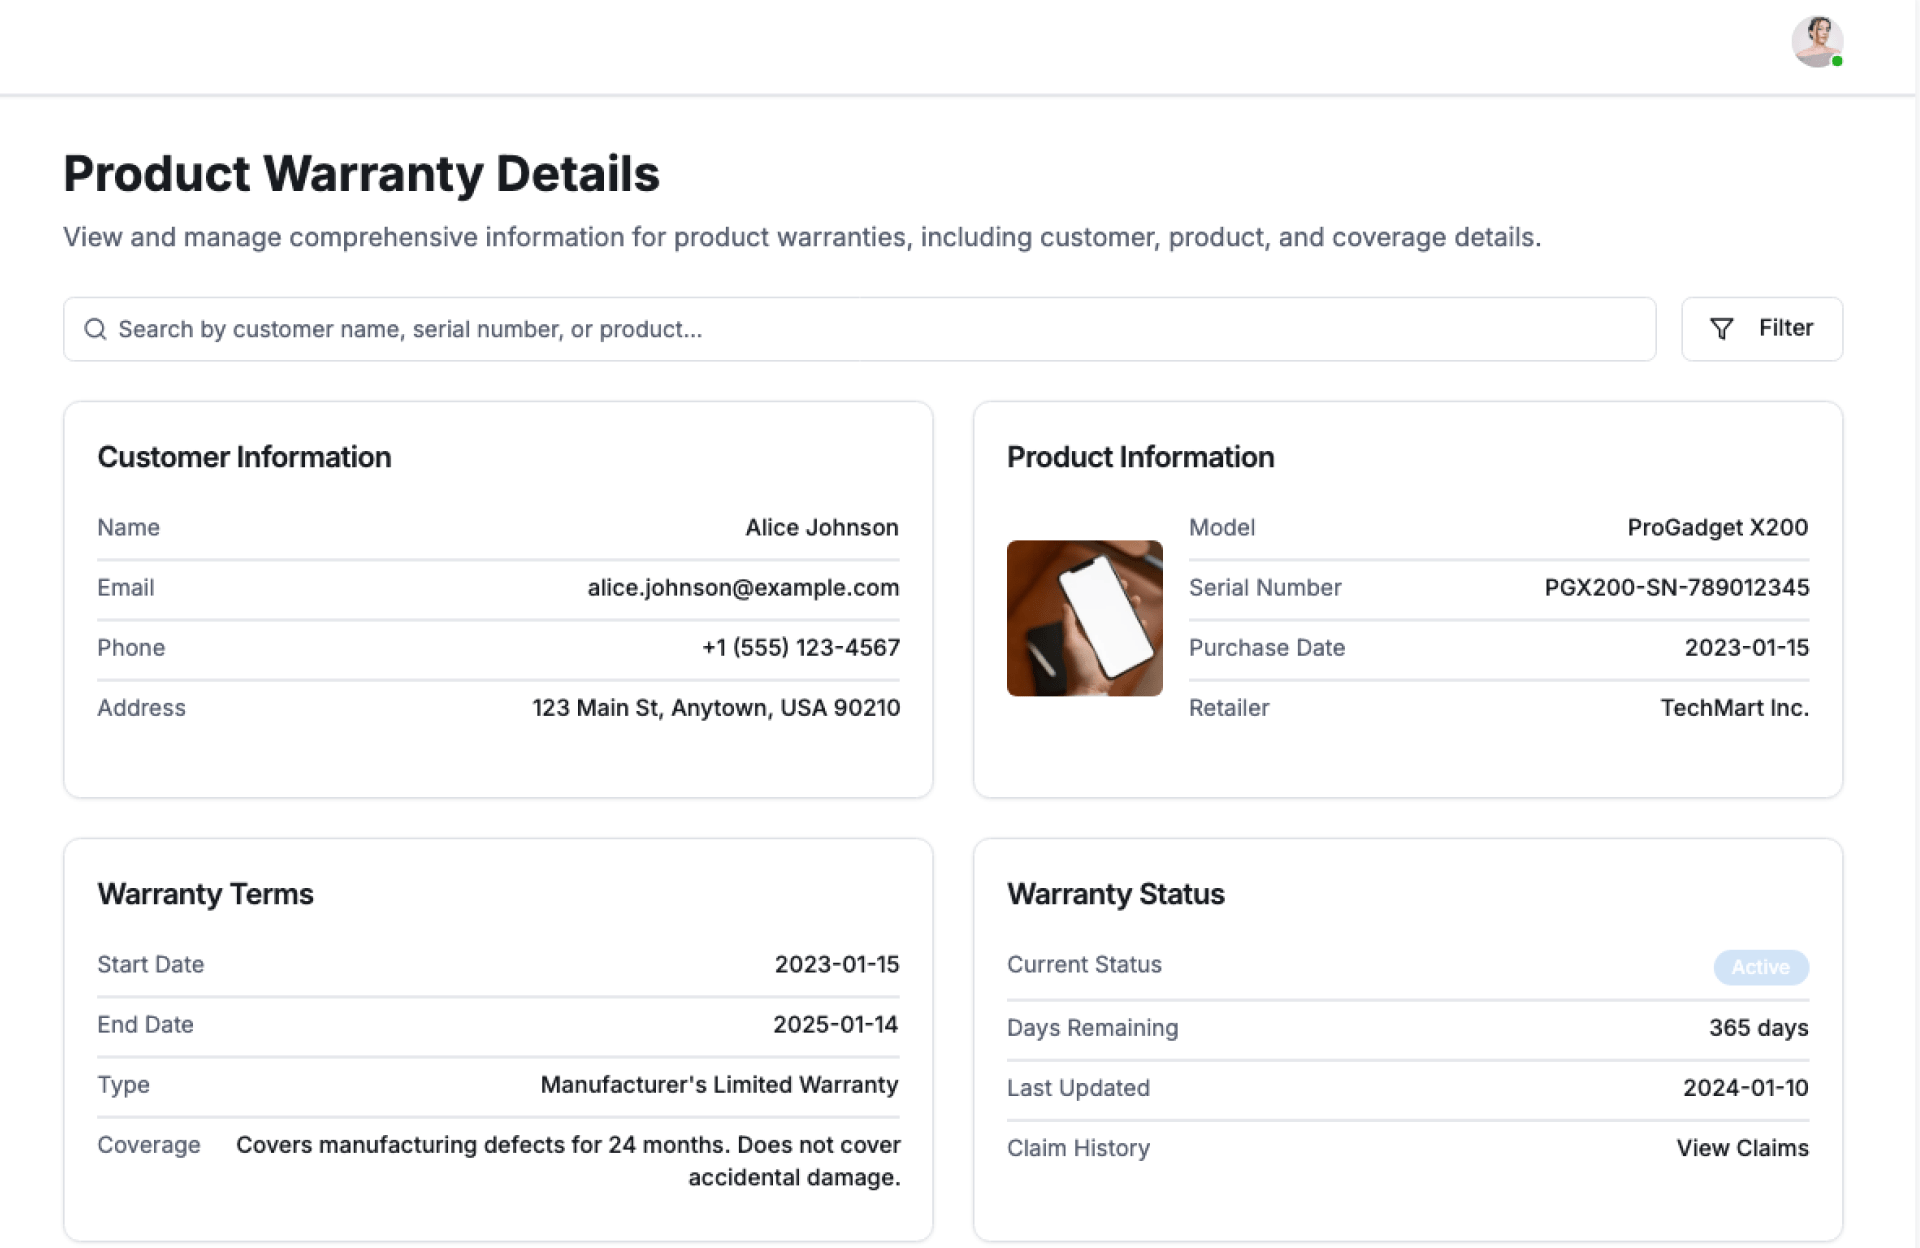Click the 365 days remaining value
This screenshot has width=1920, height=1248.
1758,1028
